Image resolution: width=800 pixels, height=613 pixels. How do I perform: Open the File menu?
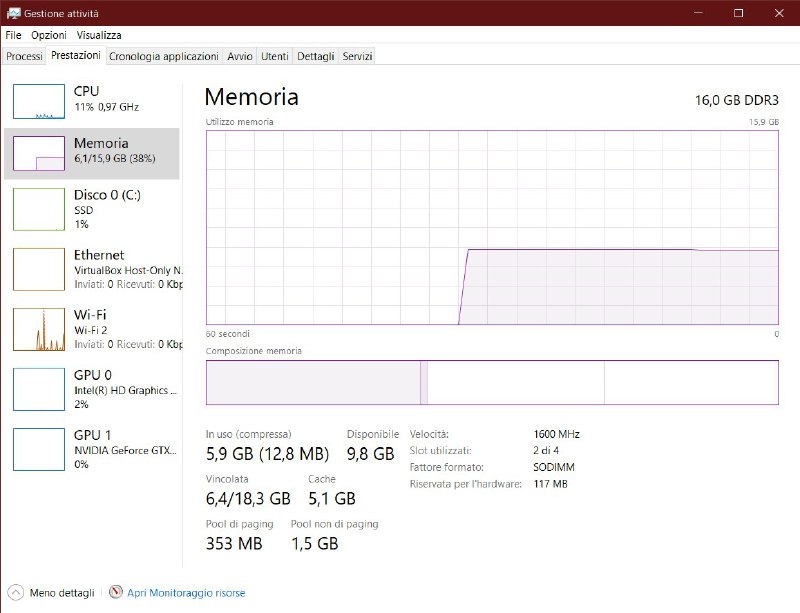point(13,35)
